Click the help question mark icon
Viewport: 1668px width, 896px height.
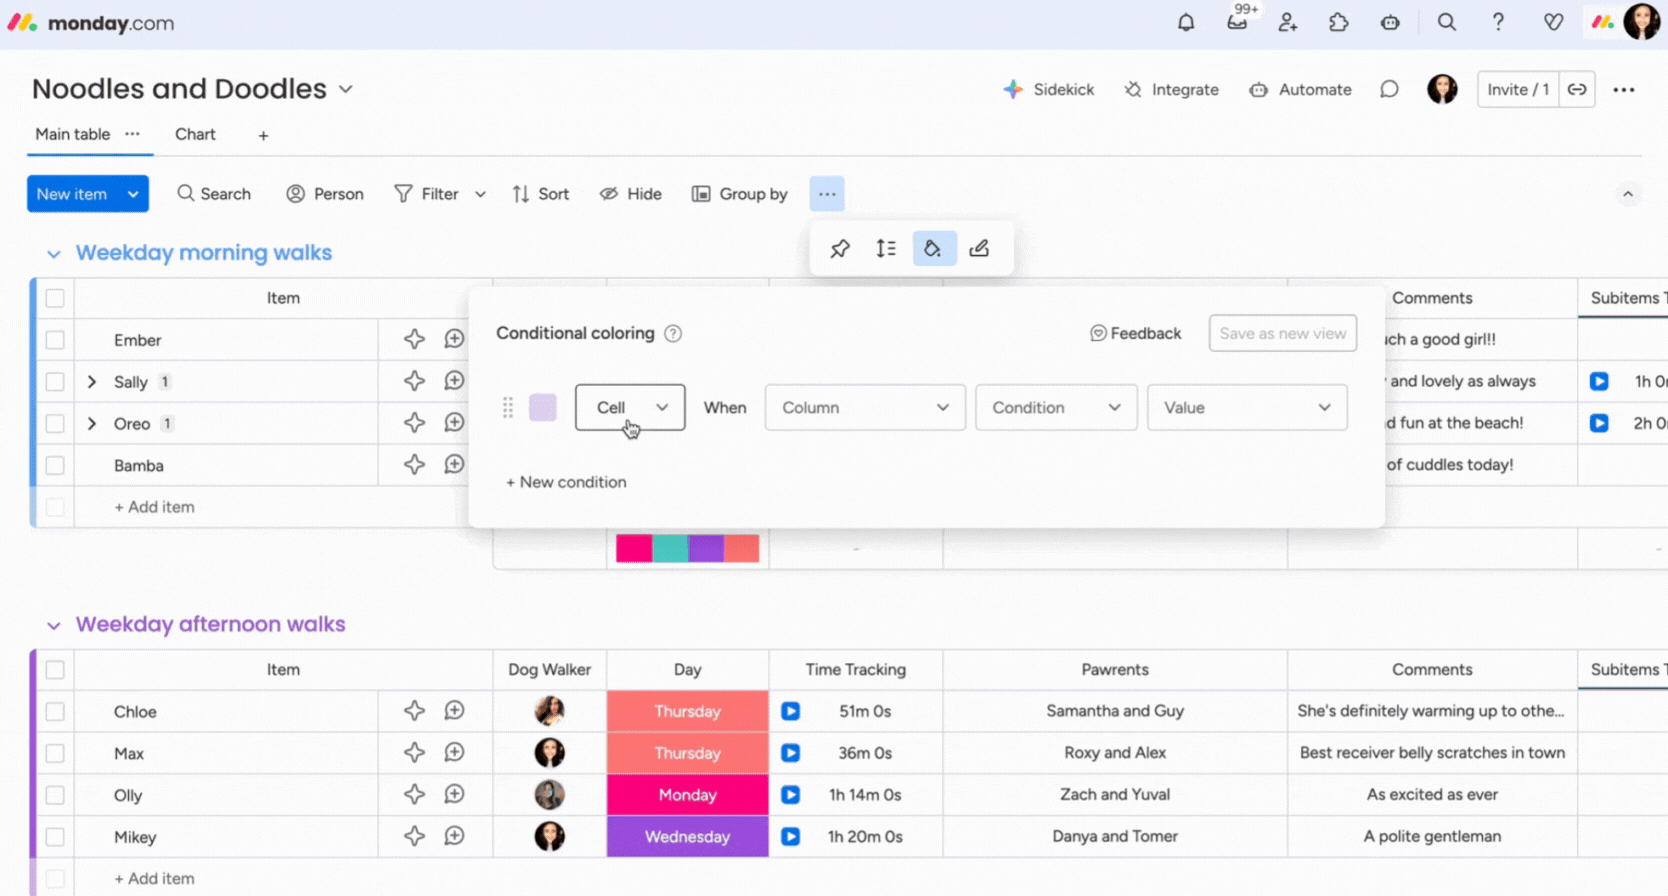1498,22
